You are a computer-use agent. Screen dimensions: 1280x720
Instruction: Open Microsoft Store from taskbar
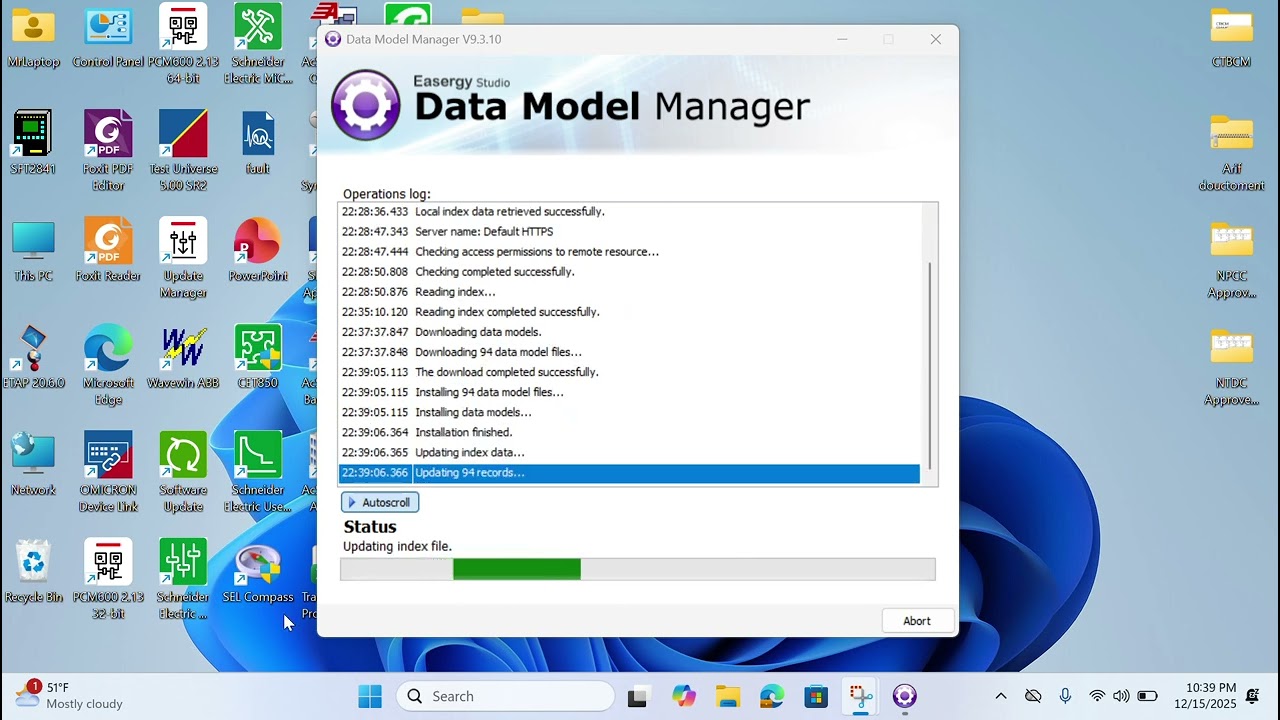point(816,696)
